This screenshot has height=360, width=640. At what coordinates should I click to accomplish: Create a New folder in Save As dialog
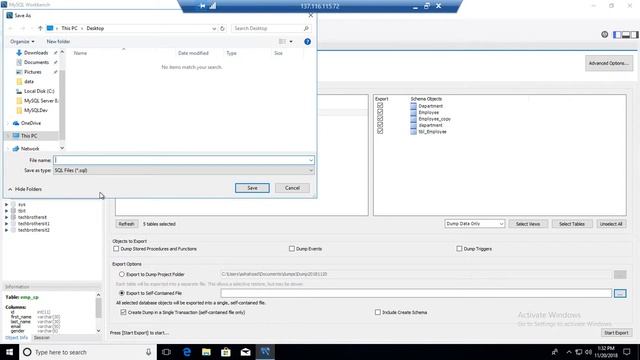pyautogui.click(x=58, y=41)
